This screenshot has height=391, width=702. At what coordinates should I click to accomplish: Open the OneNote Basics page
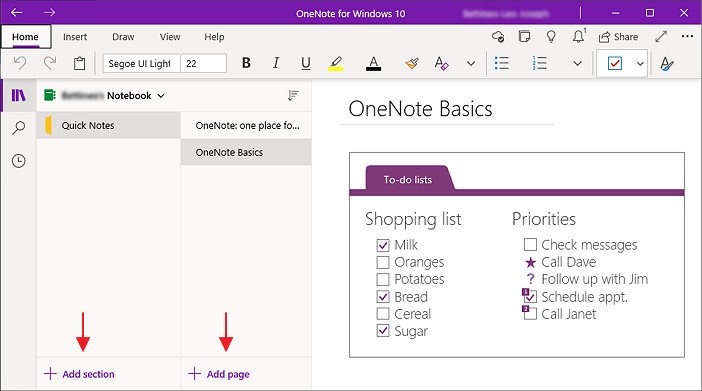(246, 152)
